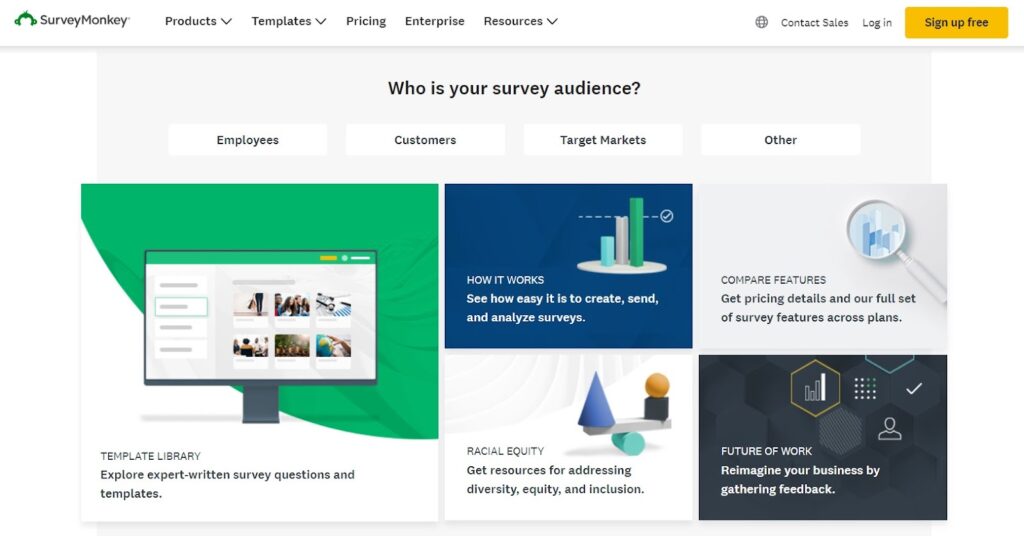Viewport: 1024px width, 536px height.
Task: Click 'Reimagine your business by gathering feedback' text
Action: coord(800,480)
